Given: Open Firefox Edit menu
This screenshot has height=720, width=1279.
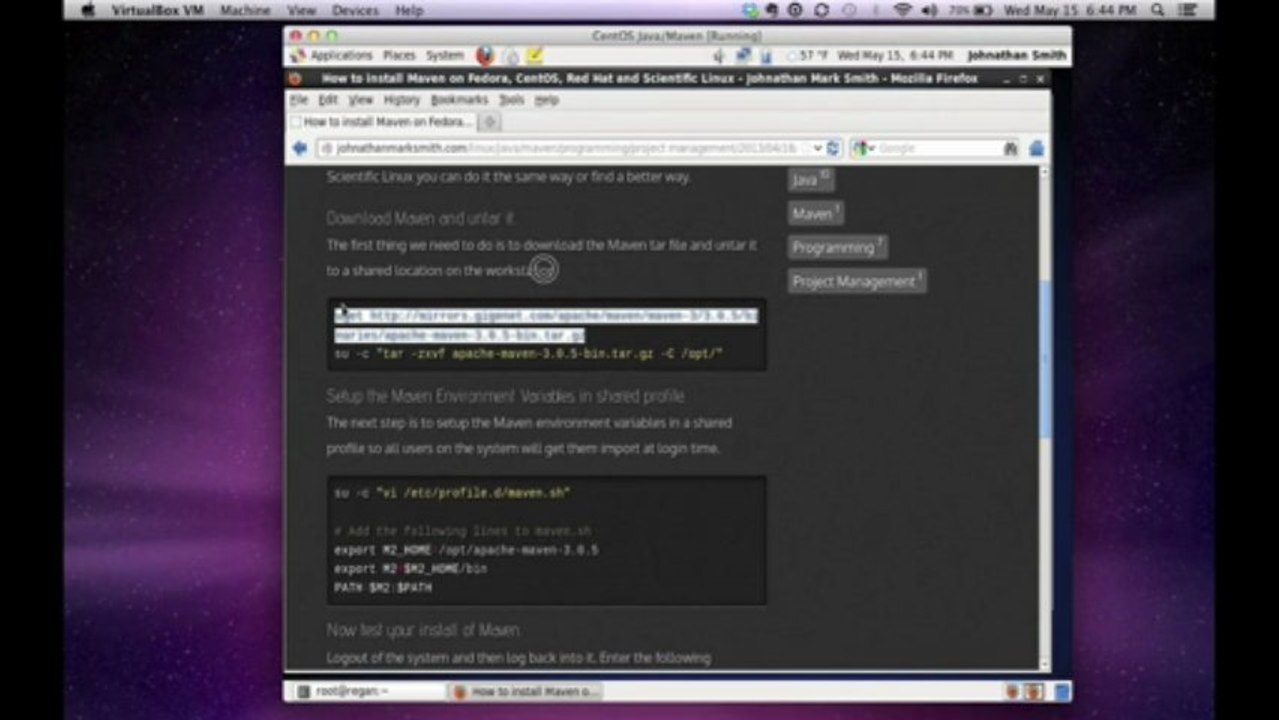Looking at the screenshot, I should [x=328, y=100].
